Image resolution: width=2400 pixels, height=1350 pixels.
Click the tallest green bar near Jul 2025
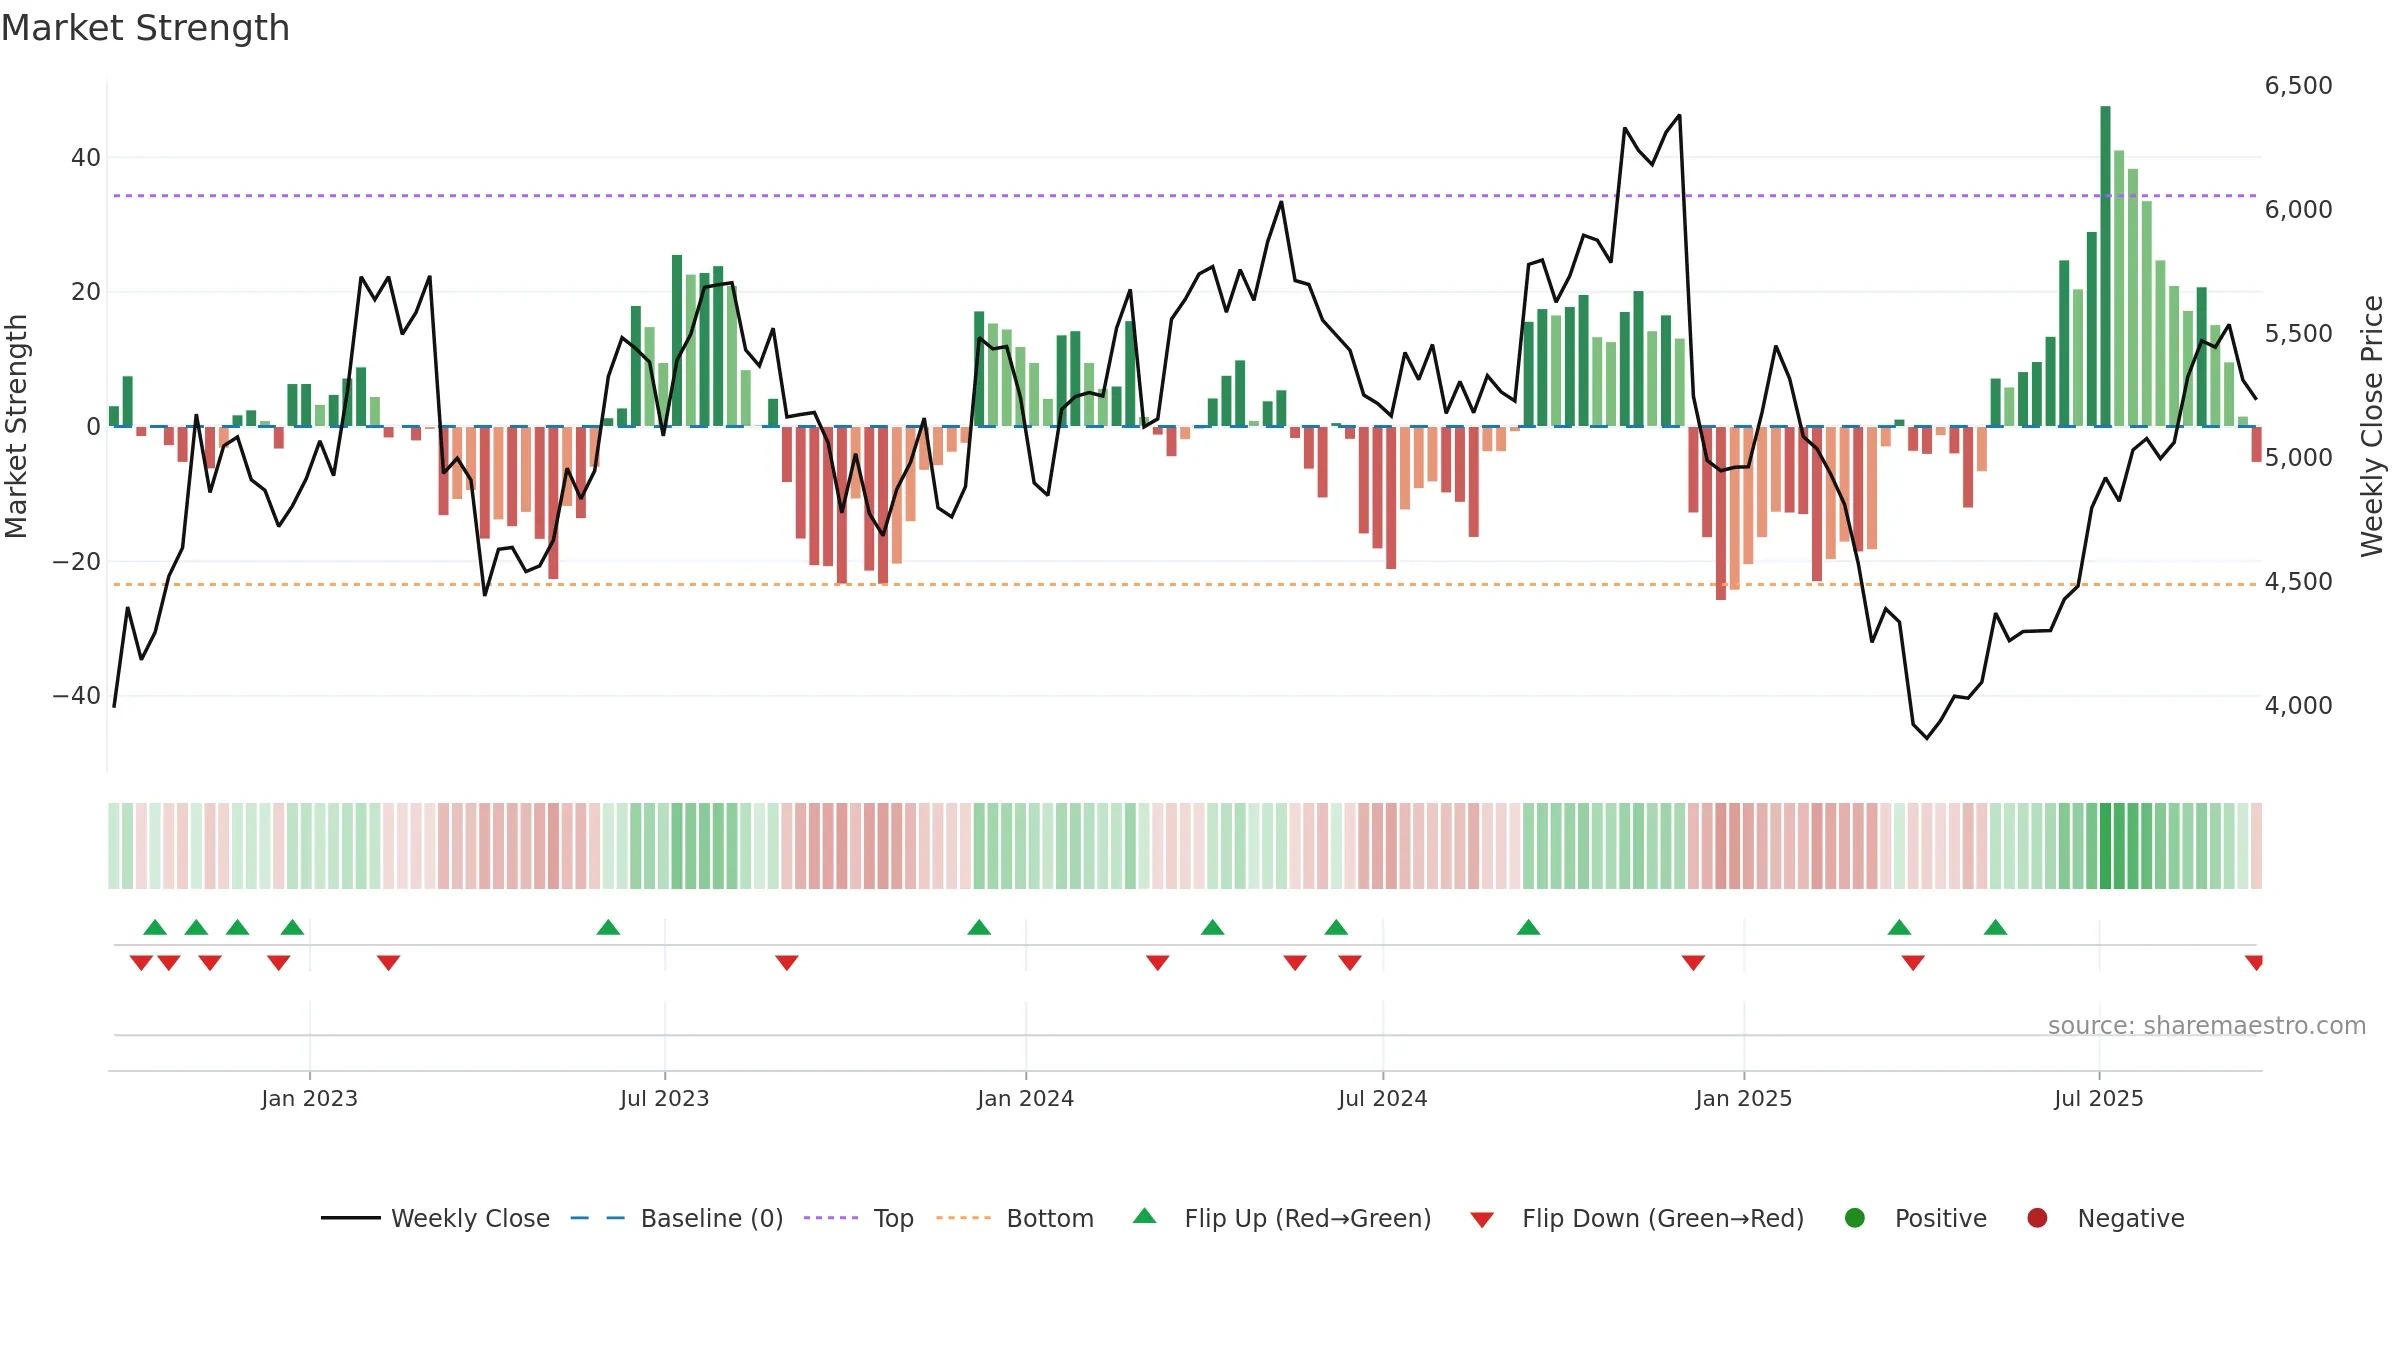(x=2106, y=266)
